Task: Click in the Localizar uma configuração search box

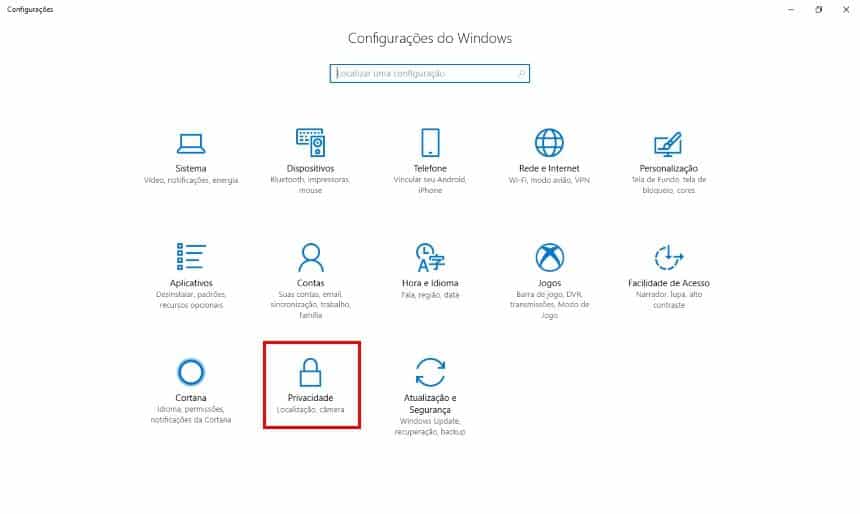Action: click(x=429, y=74)
